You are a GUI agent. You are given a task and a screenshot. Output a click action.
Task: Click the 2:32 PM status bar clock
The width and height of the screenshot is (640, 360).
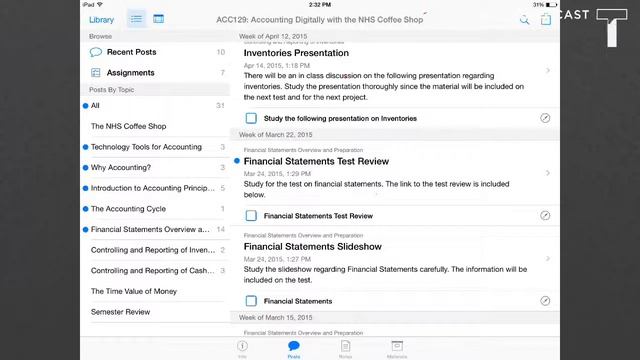click(320, 5)
